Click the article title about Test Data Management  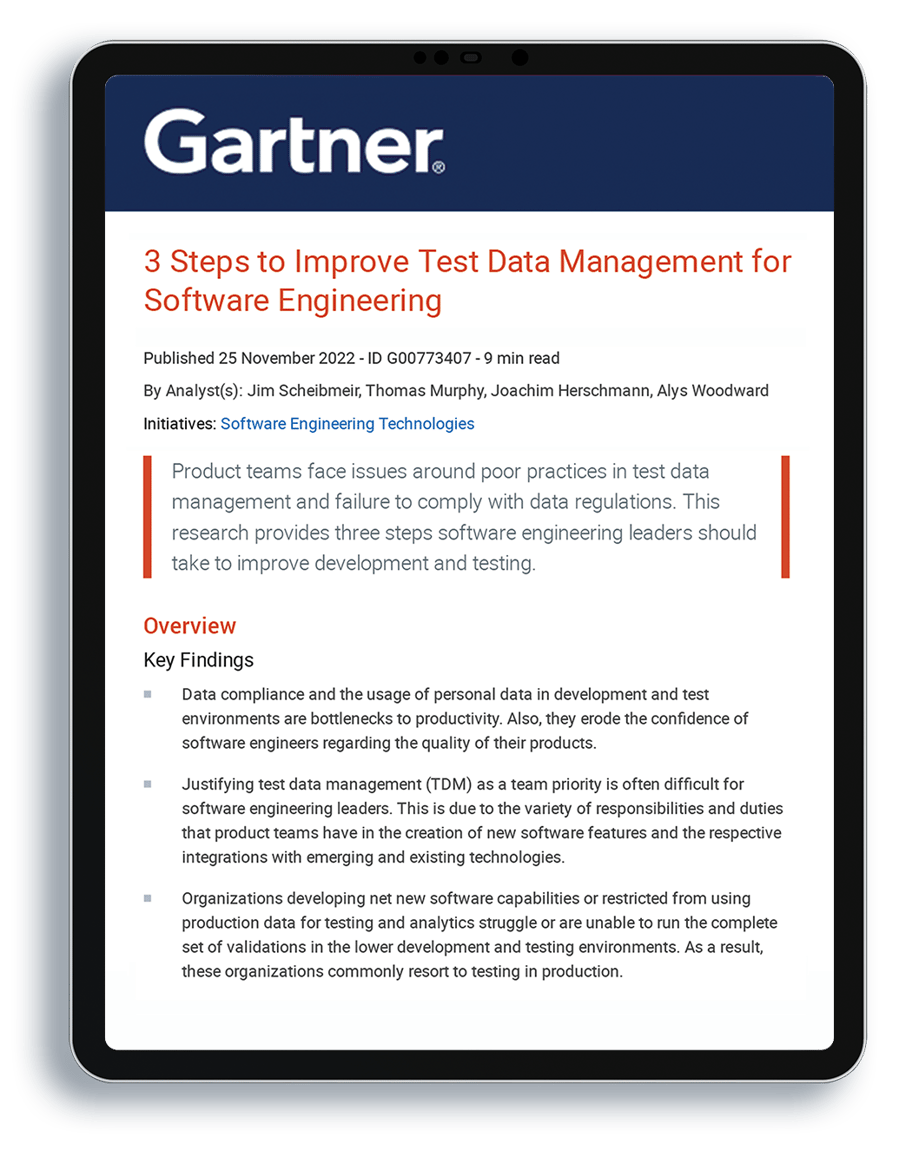(466, 281)
